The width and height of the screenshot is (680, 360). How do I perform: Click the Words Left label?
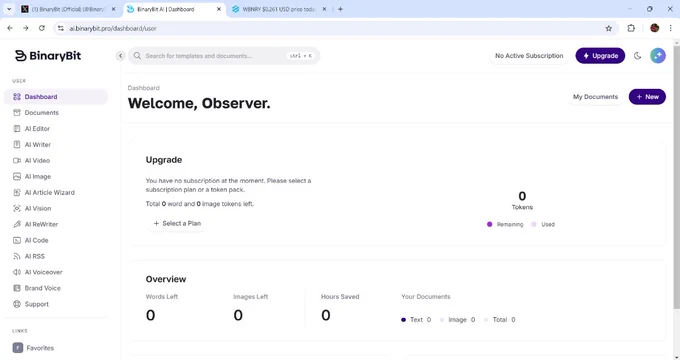tap(162, 297)
